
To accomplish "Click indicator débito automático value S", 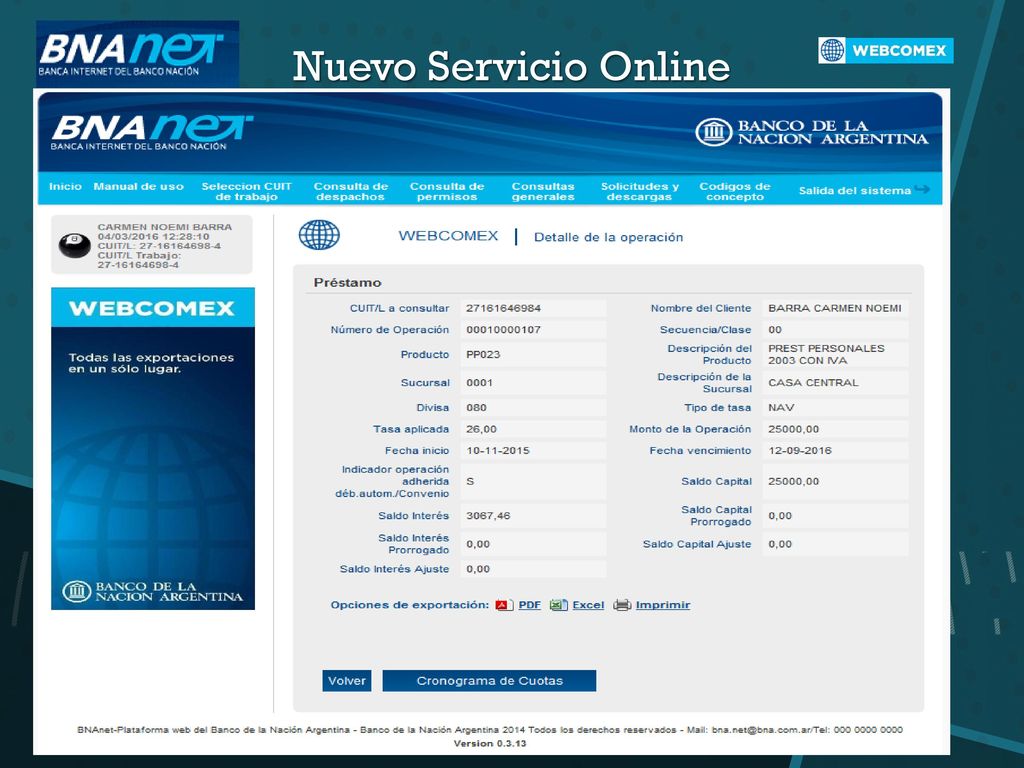I will click(534, 481).
